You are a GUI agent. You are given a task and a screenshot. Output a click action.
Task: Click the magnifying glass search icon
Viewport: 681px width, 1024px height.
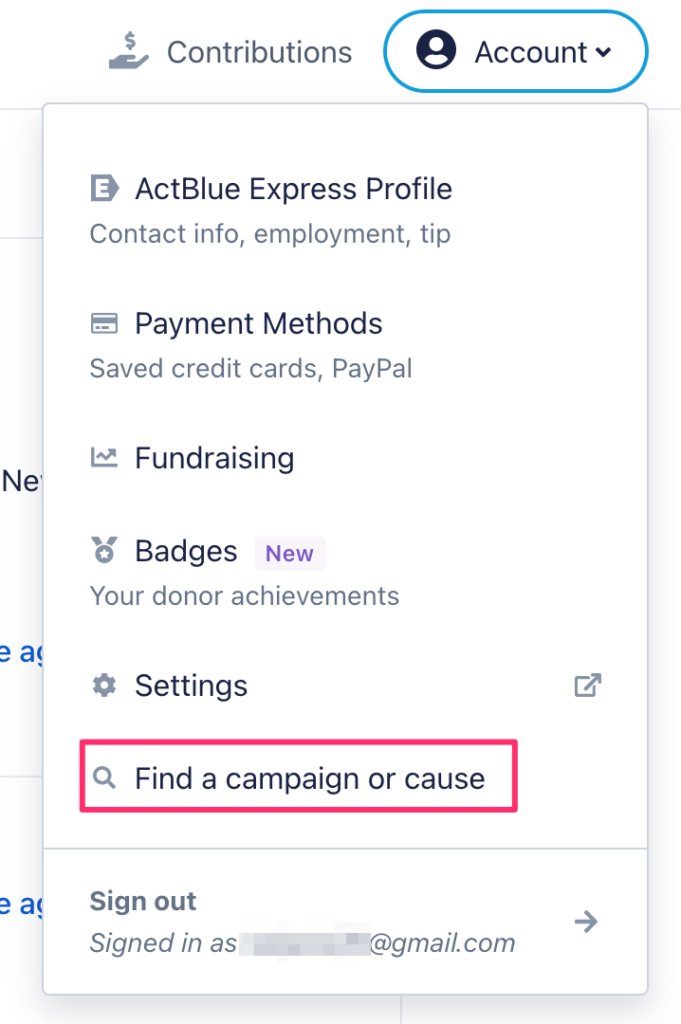point(104,778)
